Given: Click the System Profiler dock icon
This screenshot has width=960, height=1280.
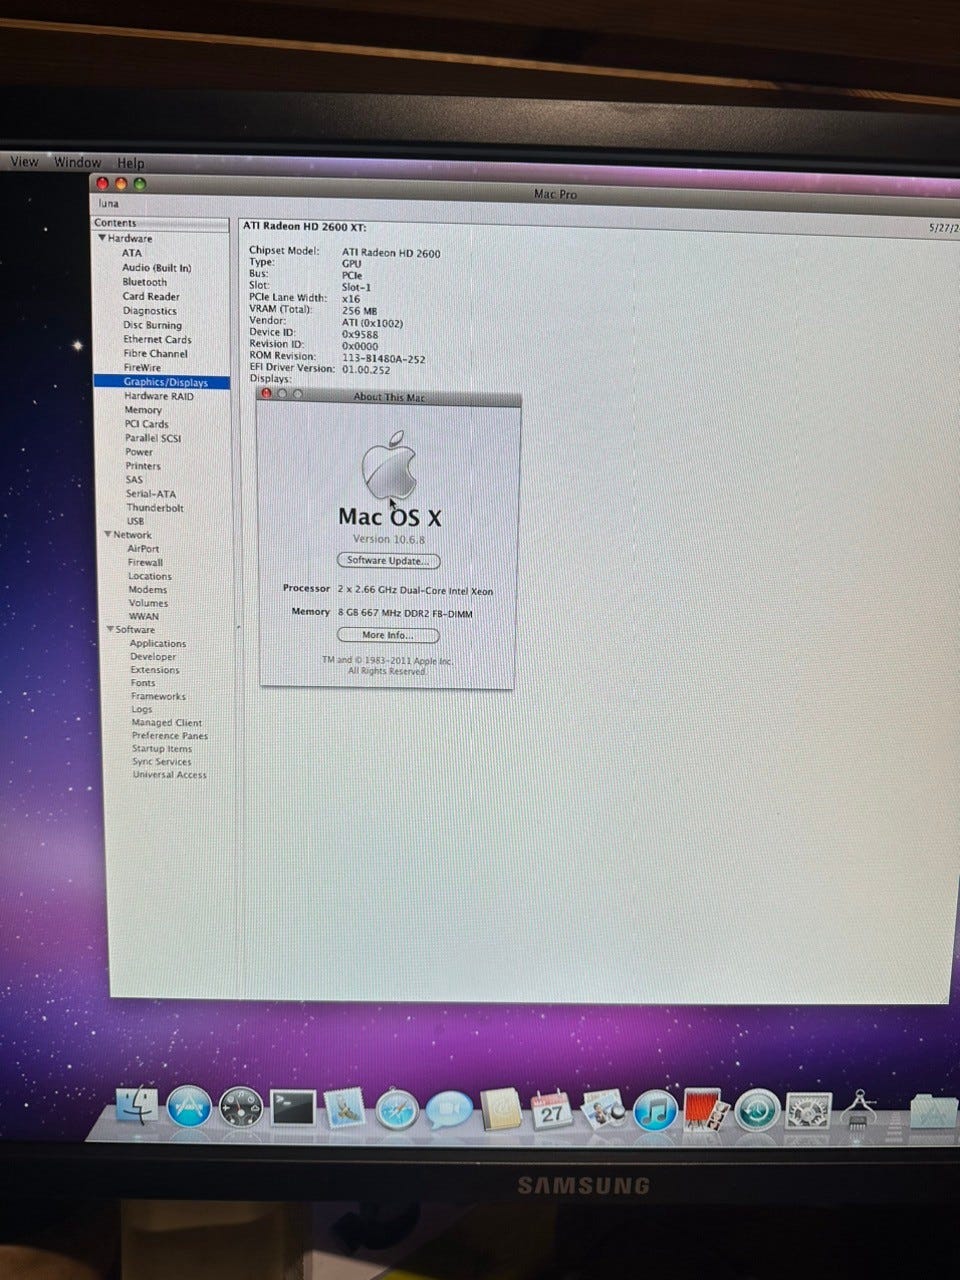Looking at the screenshot, I should [x=859, y=1113].
